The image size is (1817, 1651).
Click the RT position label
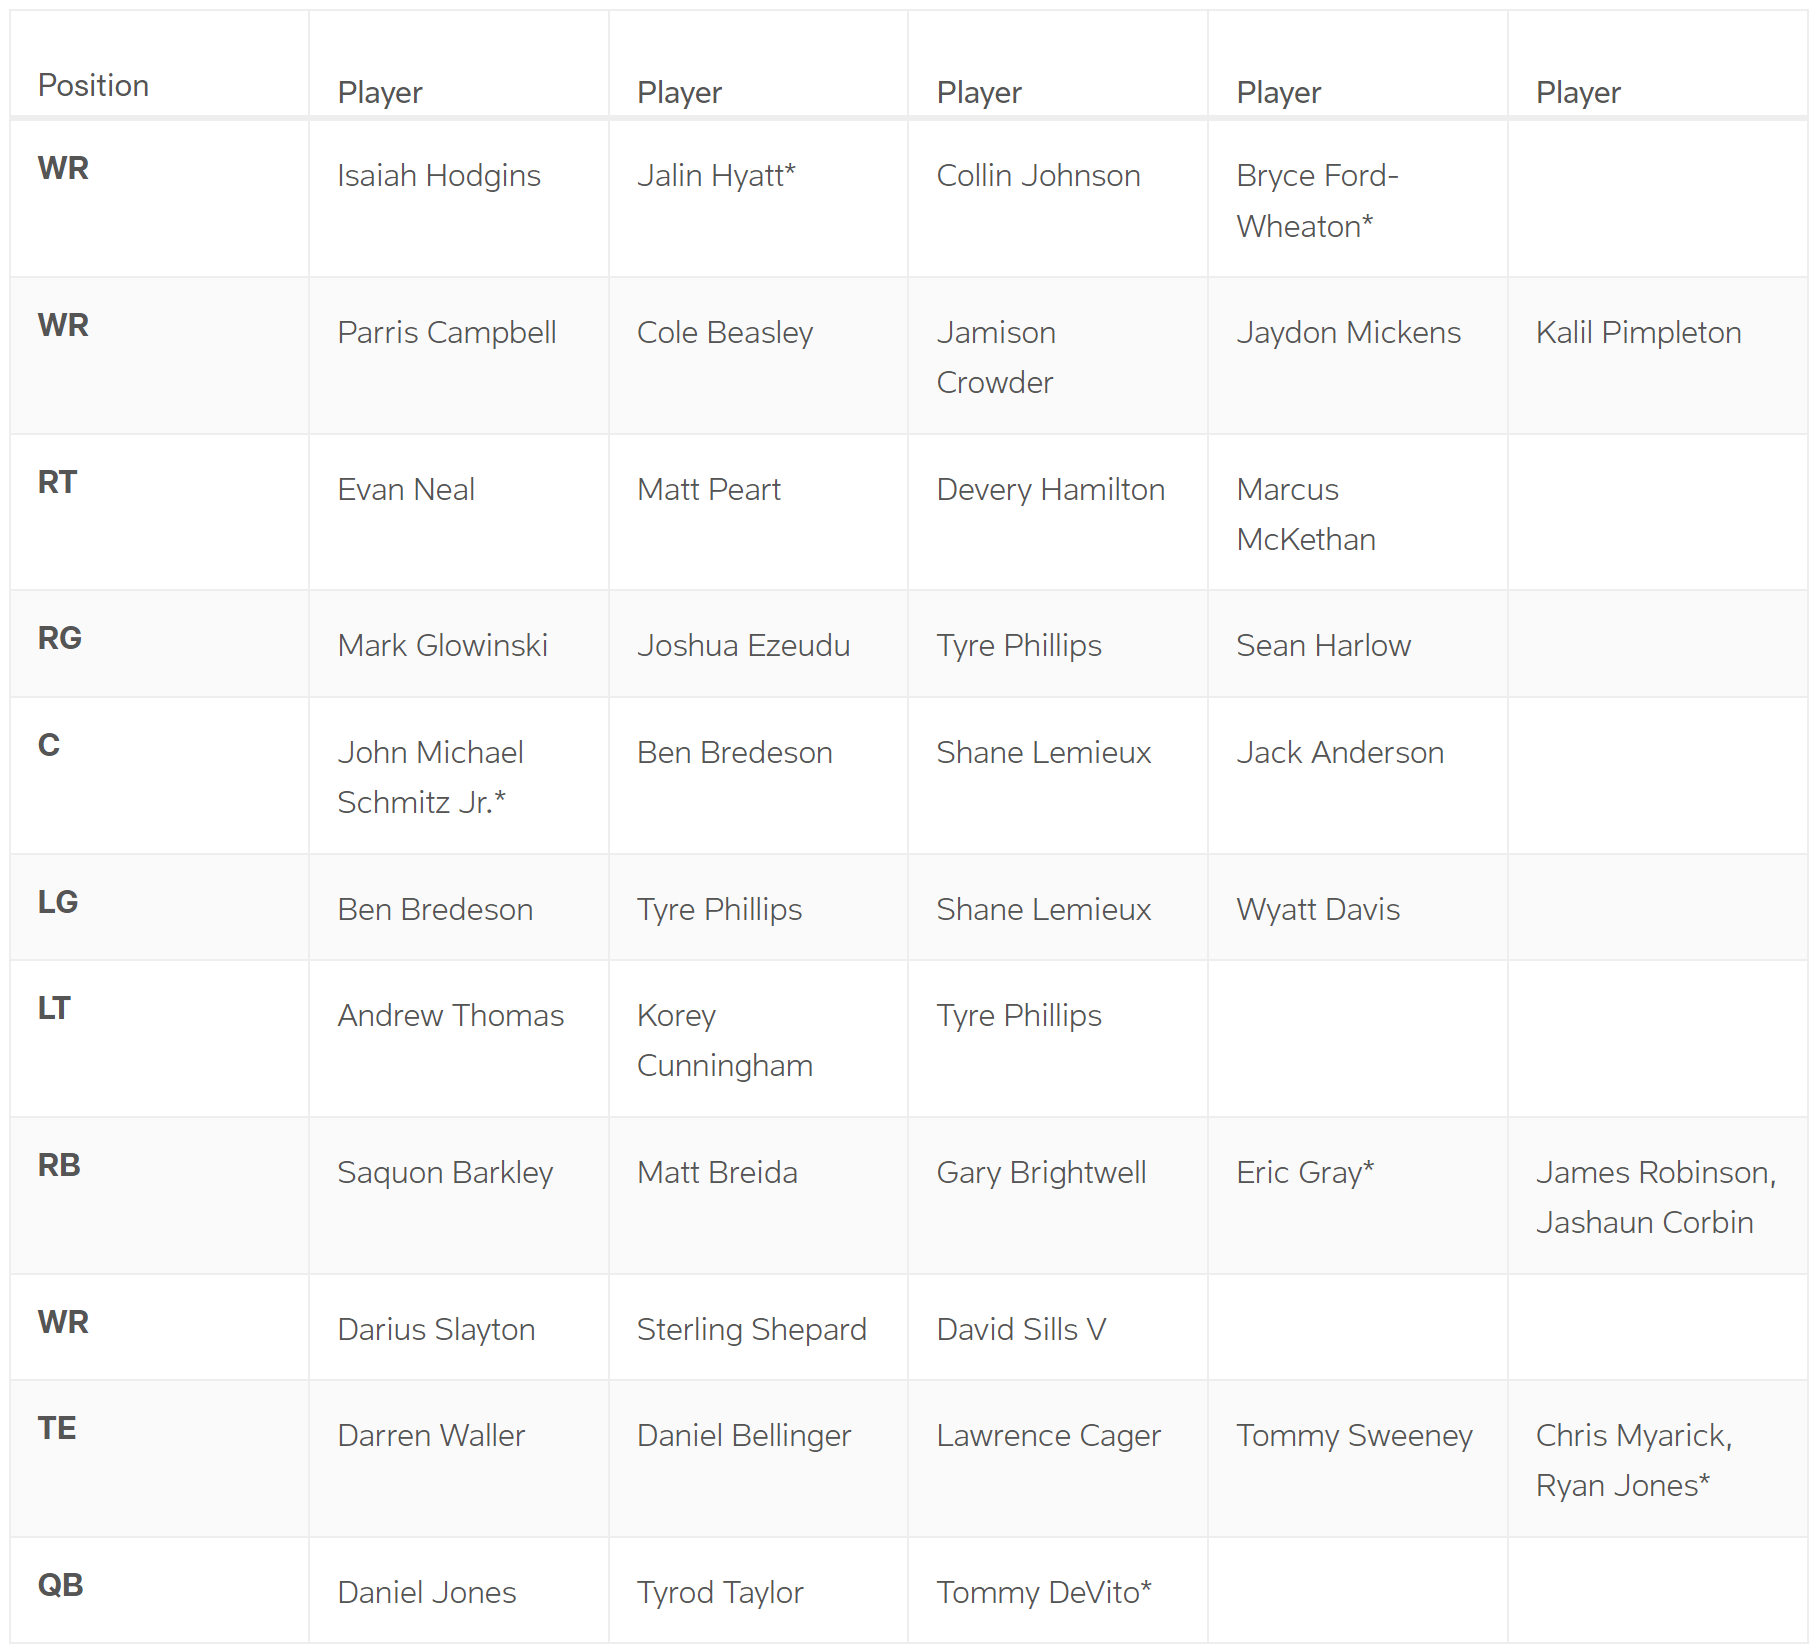[57, 483]
